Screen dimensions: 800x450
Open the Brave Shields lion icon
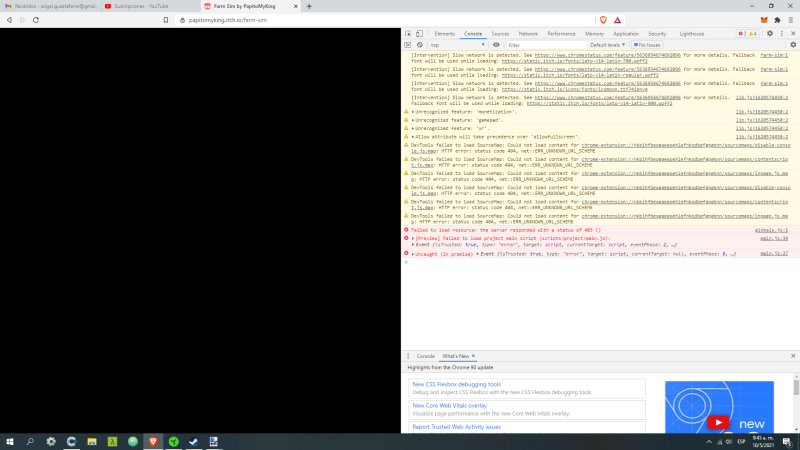603,20
